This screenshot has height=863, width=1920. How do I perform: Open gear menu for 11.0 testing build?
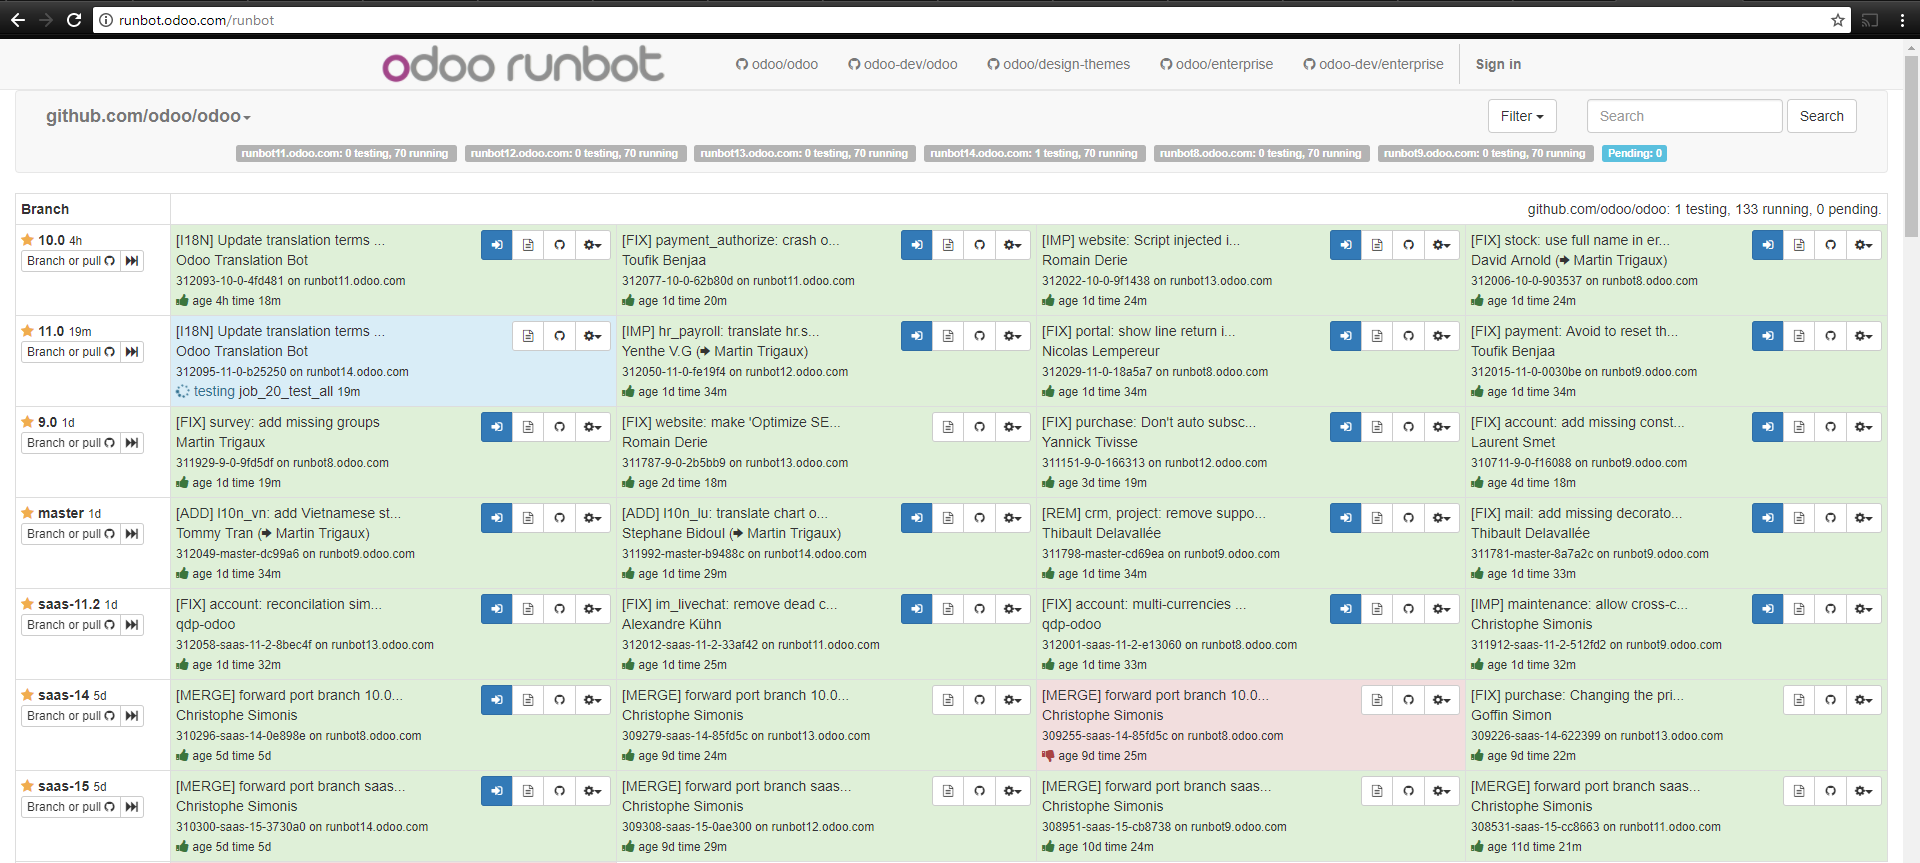tap(593, 336)
